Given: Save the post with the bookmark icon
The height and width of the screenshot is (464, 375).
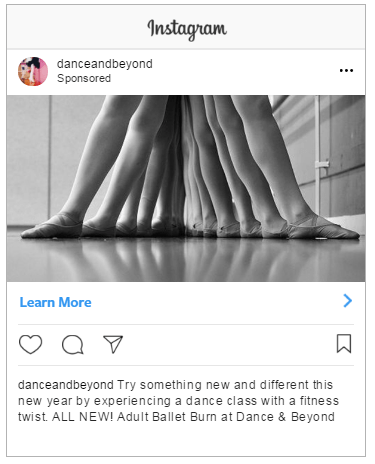Looking at the screenshot, I should (344, 343).
